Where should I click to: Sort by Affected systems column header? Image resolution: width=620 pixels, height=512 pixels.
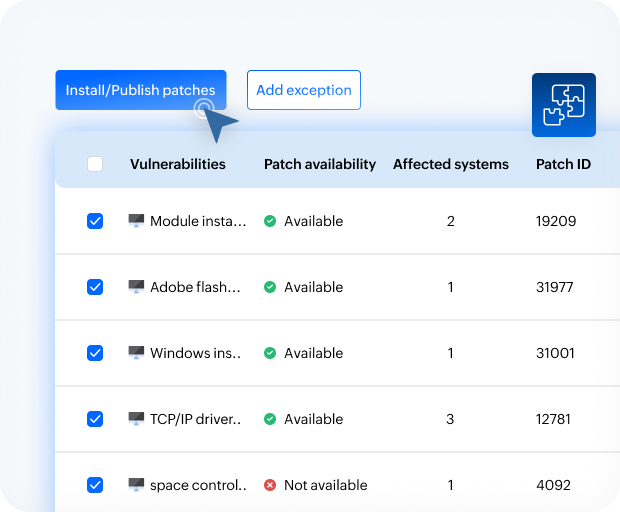pyautogui.click(x=451, y=164)
